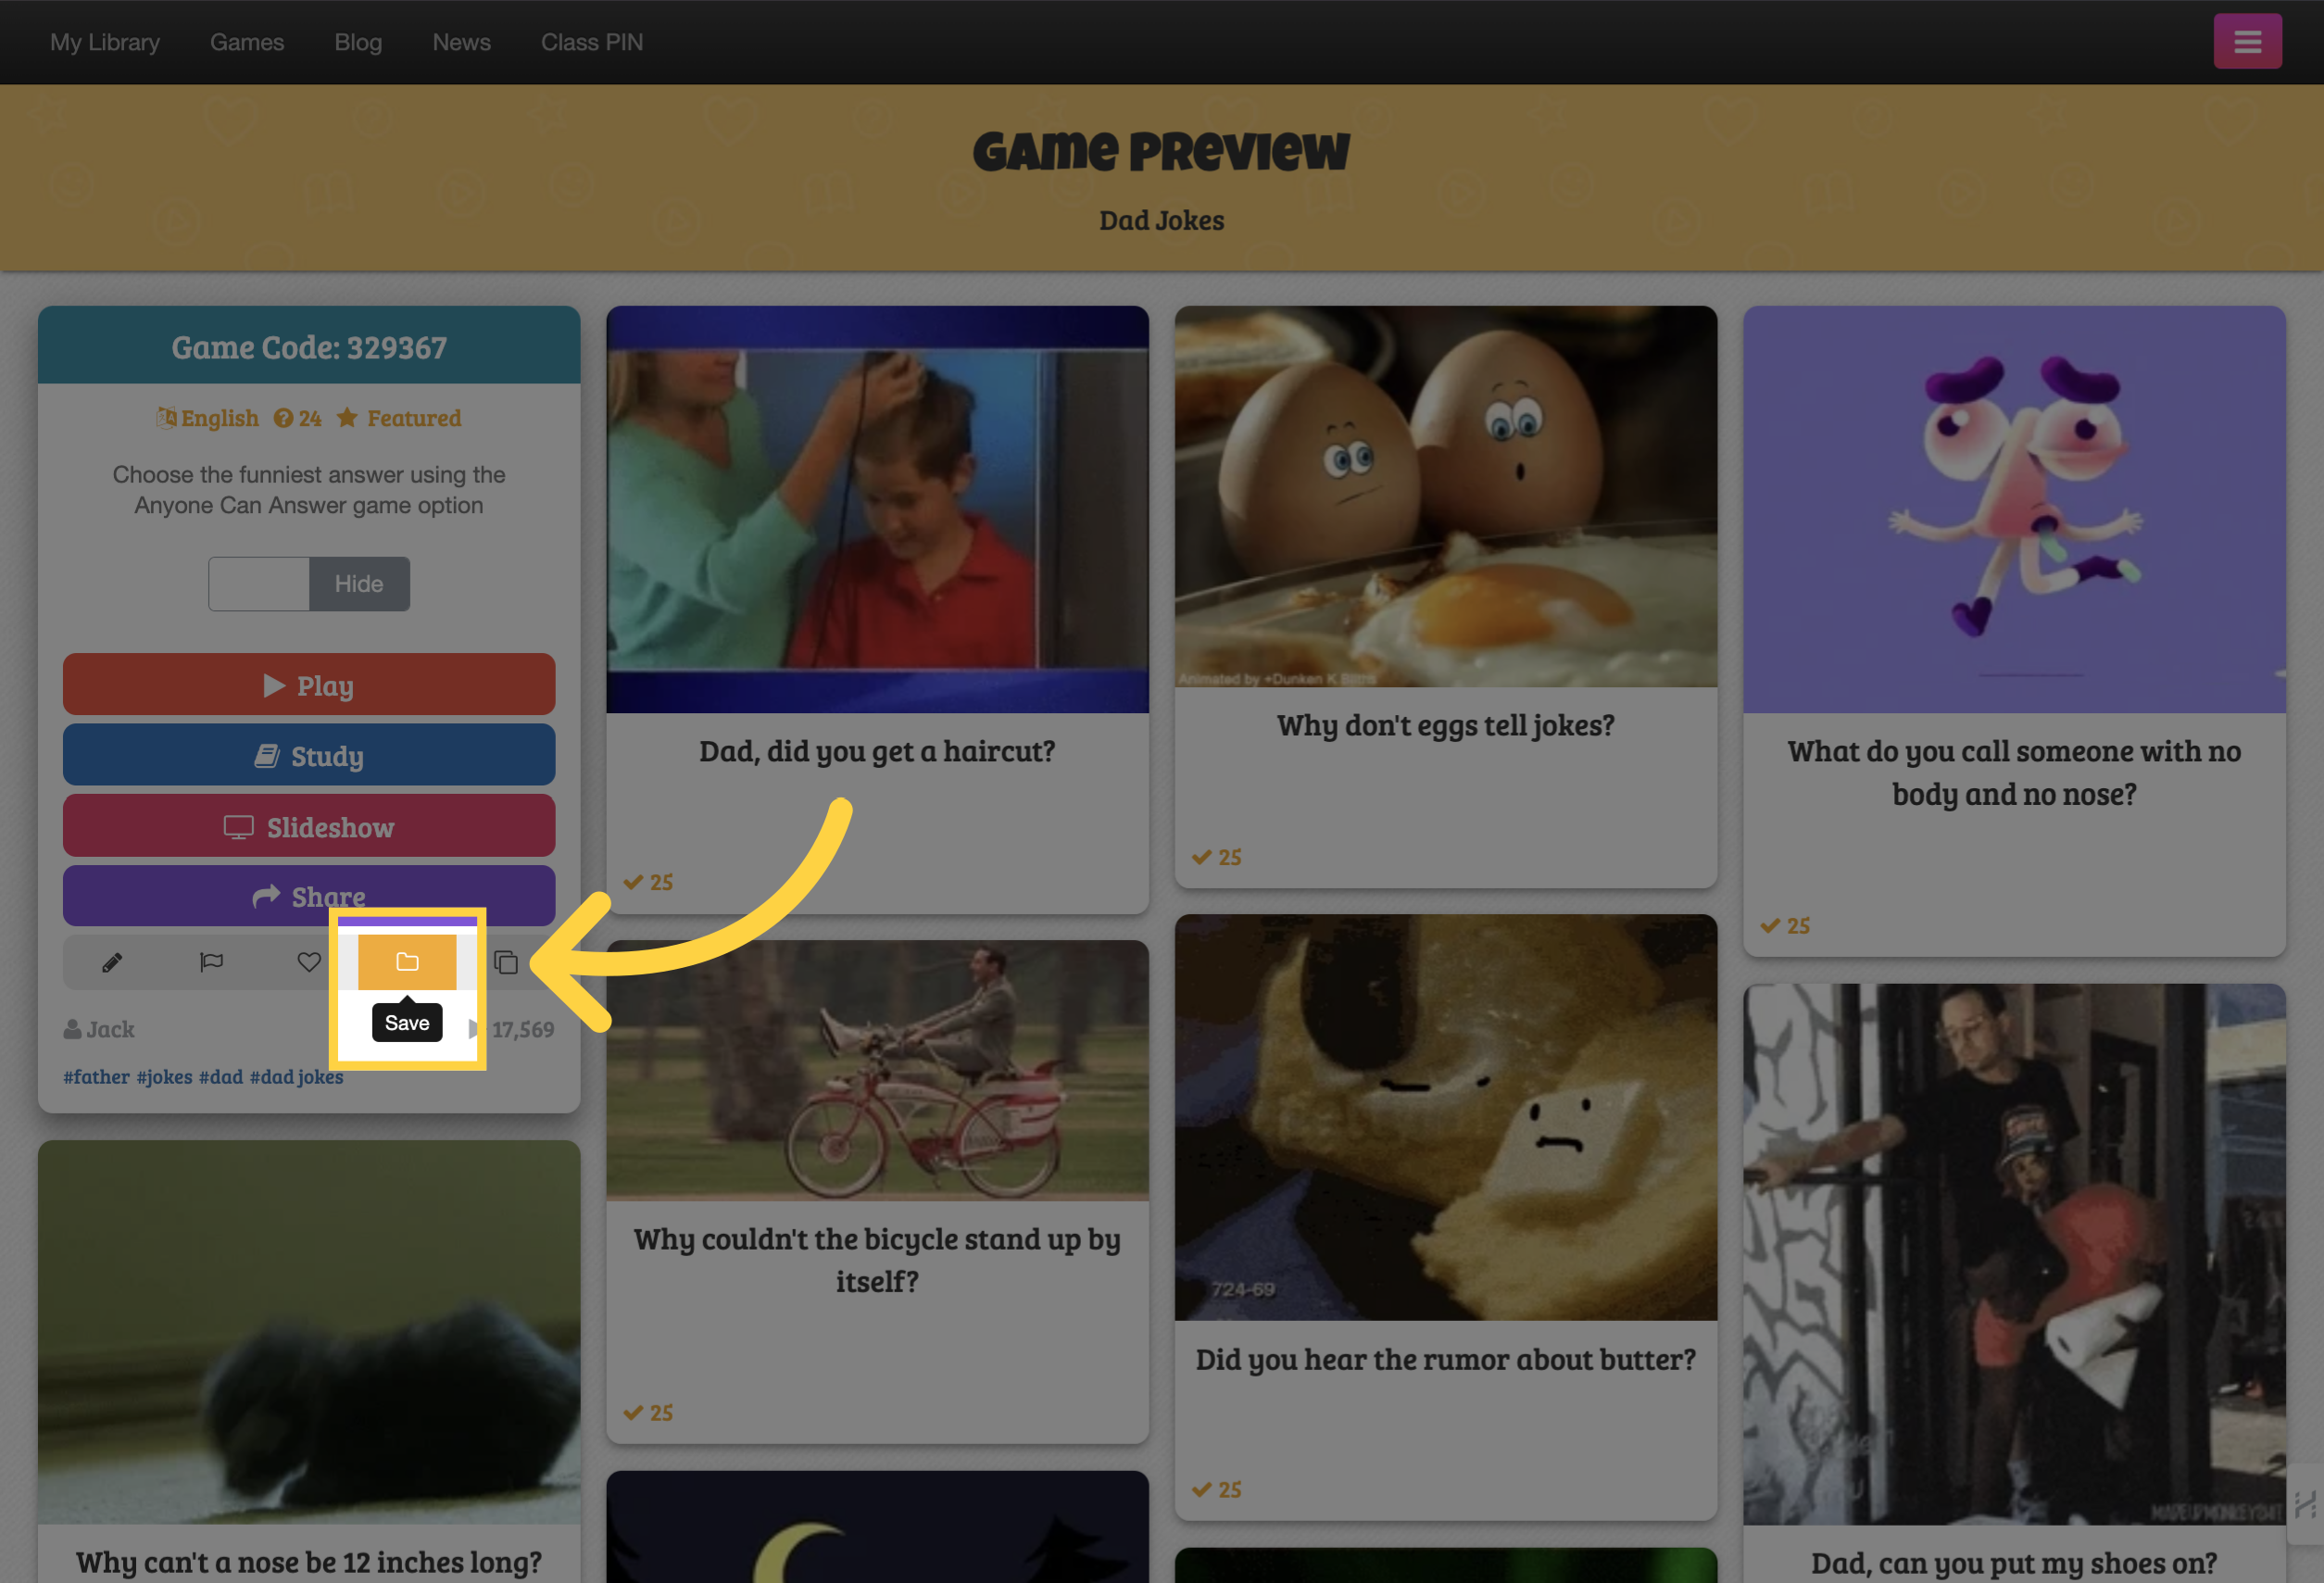Viewport: 2324px width, 1583px height.
Task: Click the Save folder icon
Action: (407, 962)
